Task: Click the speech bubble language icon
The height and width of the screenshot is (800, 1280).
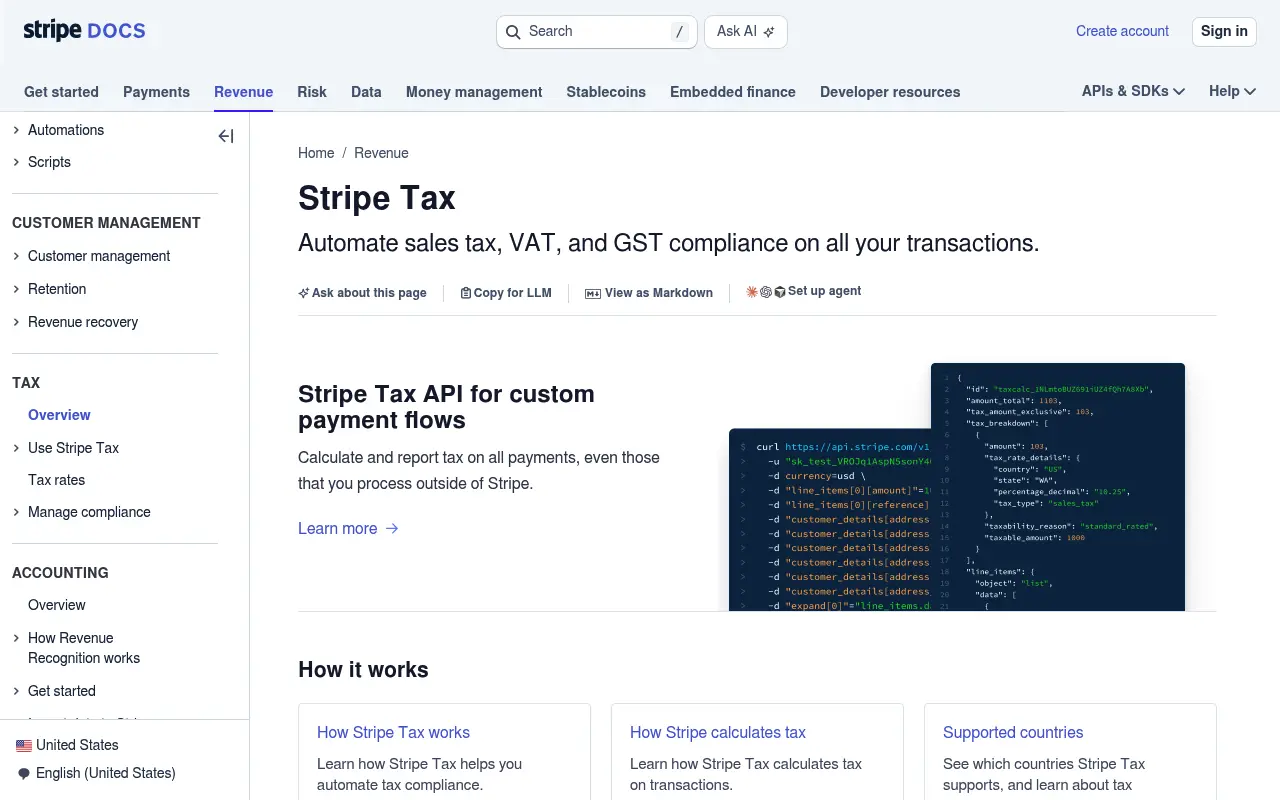Action: 24,773
